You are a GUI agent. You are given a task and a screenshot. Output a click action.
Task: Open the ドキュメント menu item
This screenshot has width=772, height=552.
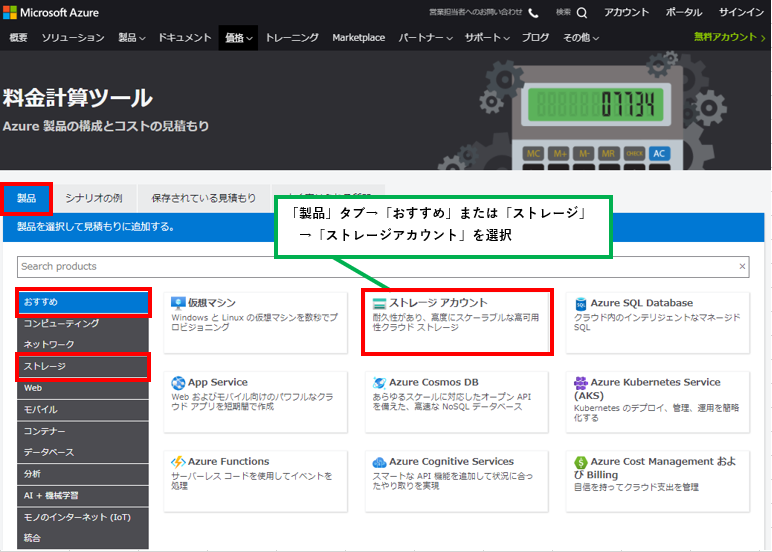185,37
